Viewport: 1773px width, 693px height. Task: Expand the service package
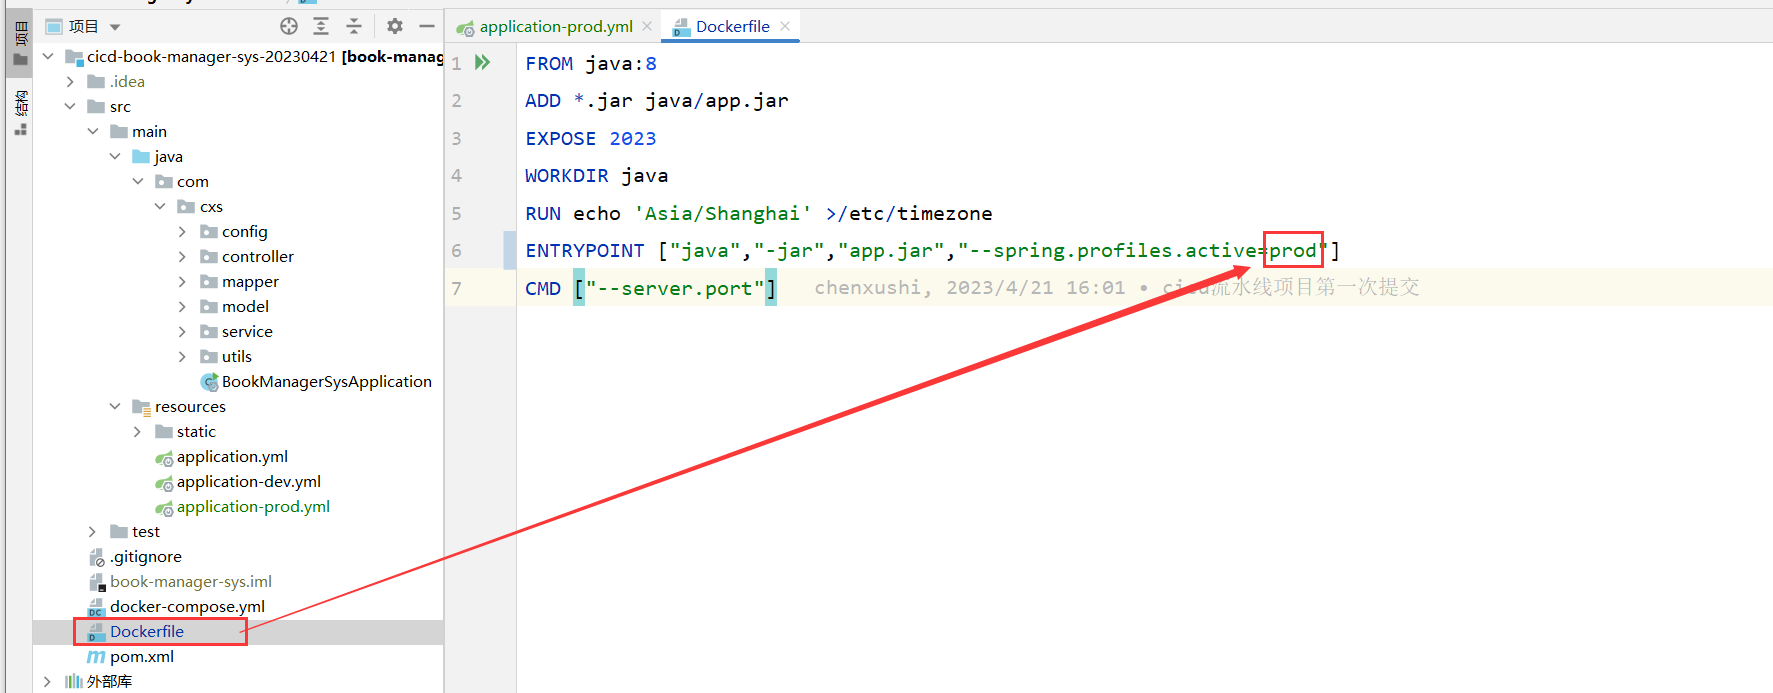(x=182, y=331)
